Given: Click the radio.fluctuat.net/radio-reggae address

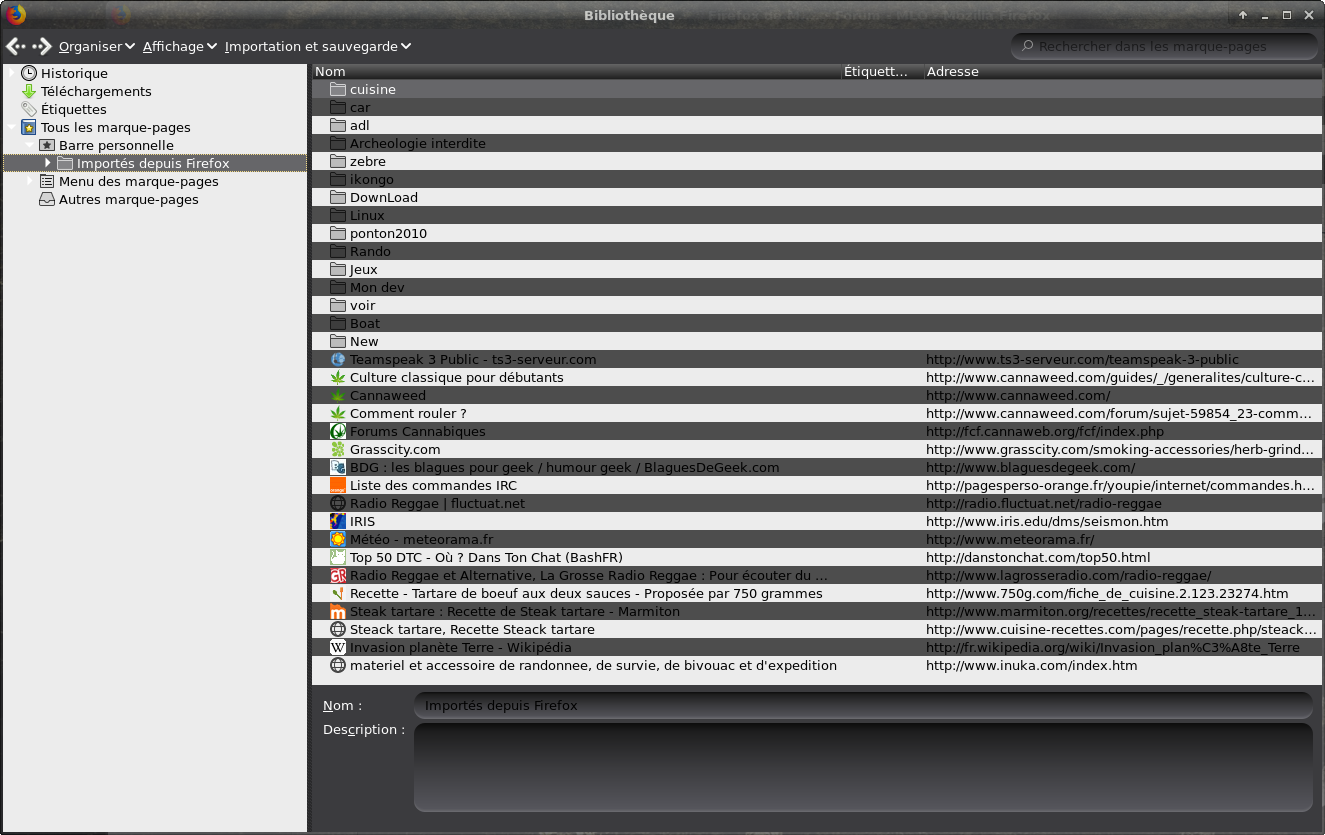Looking at the screenshot, I should [x=1044, y=503].
